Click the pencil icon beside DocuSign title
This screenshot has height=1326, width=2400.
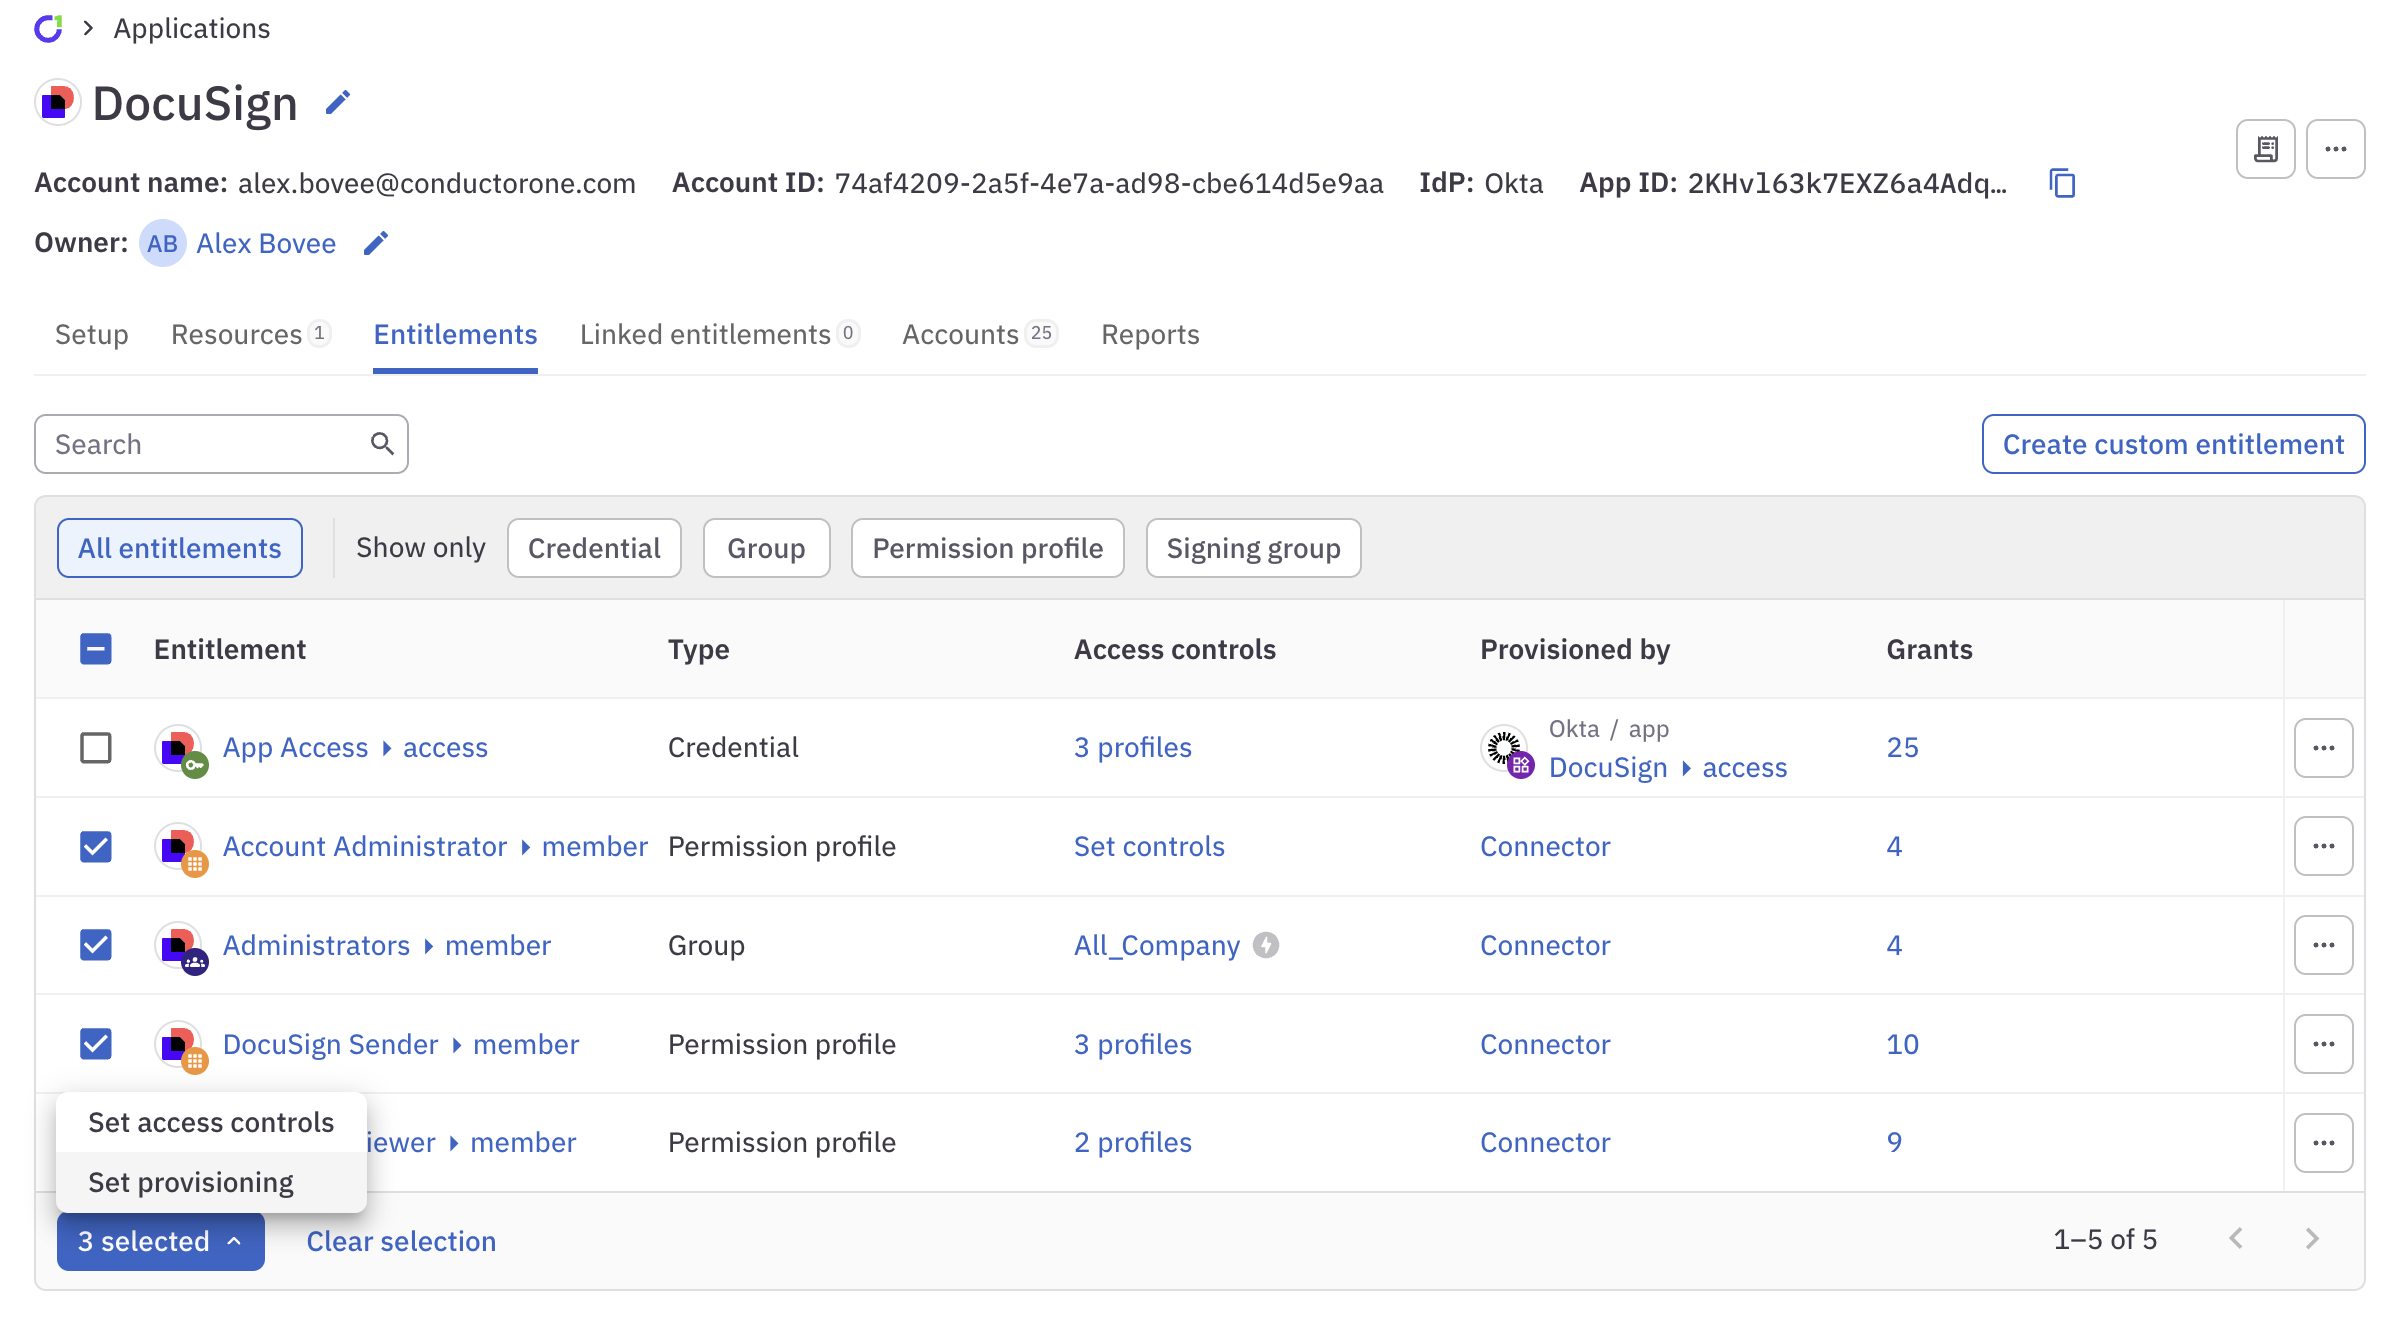(x=337, y=101)
